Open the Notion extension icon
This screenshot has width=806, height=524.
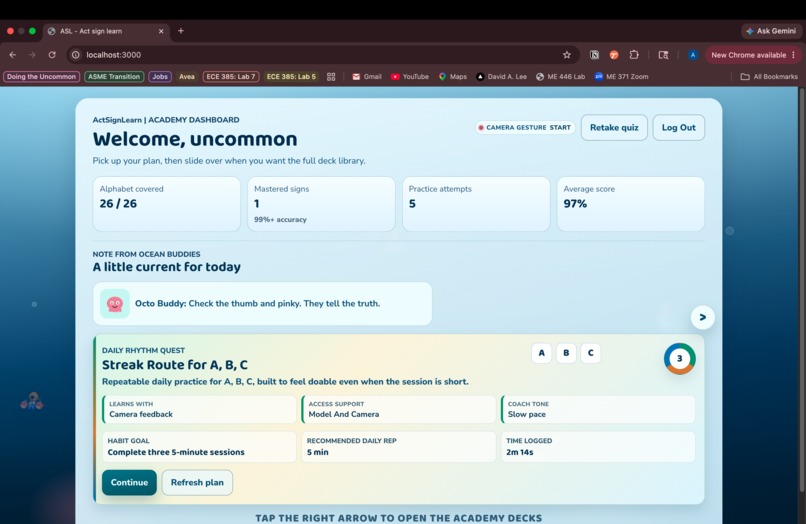(594, 55)
